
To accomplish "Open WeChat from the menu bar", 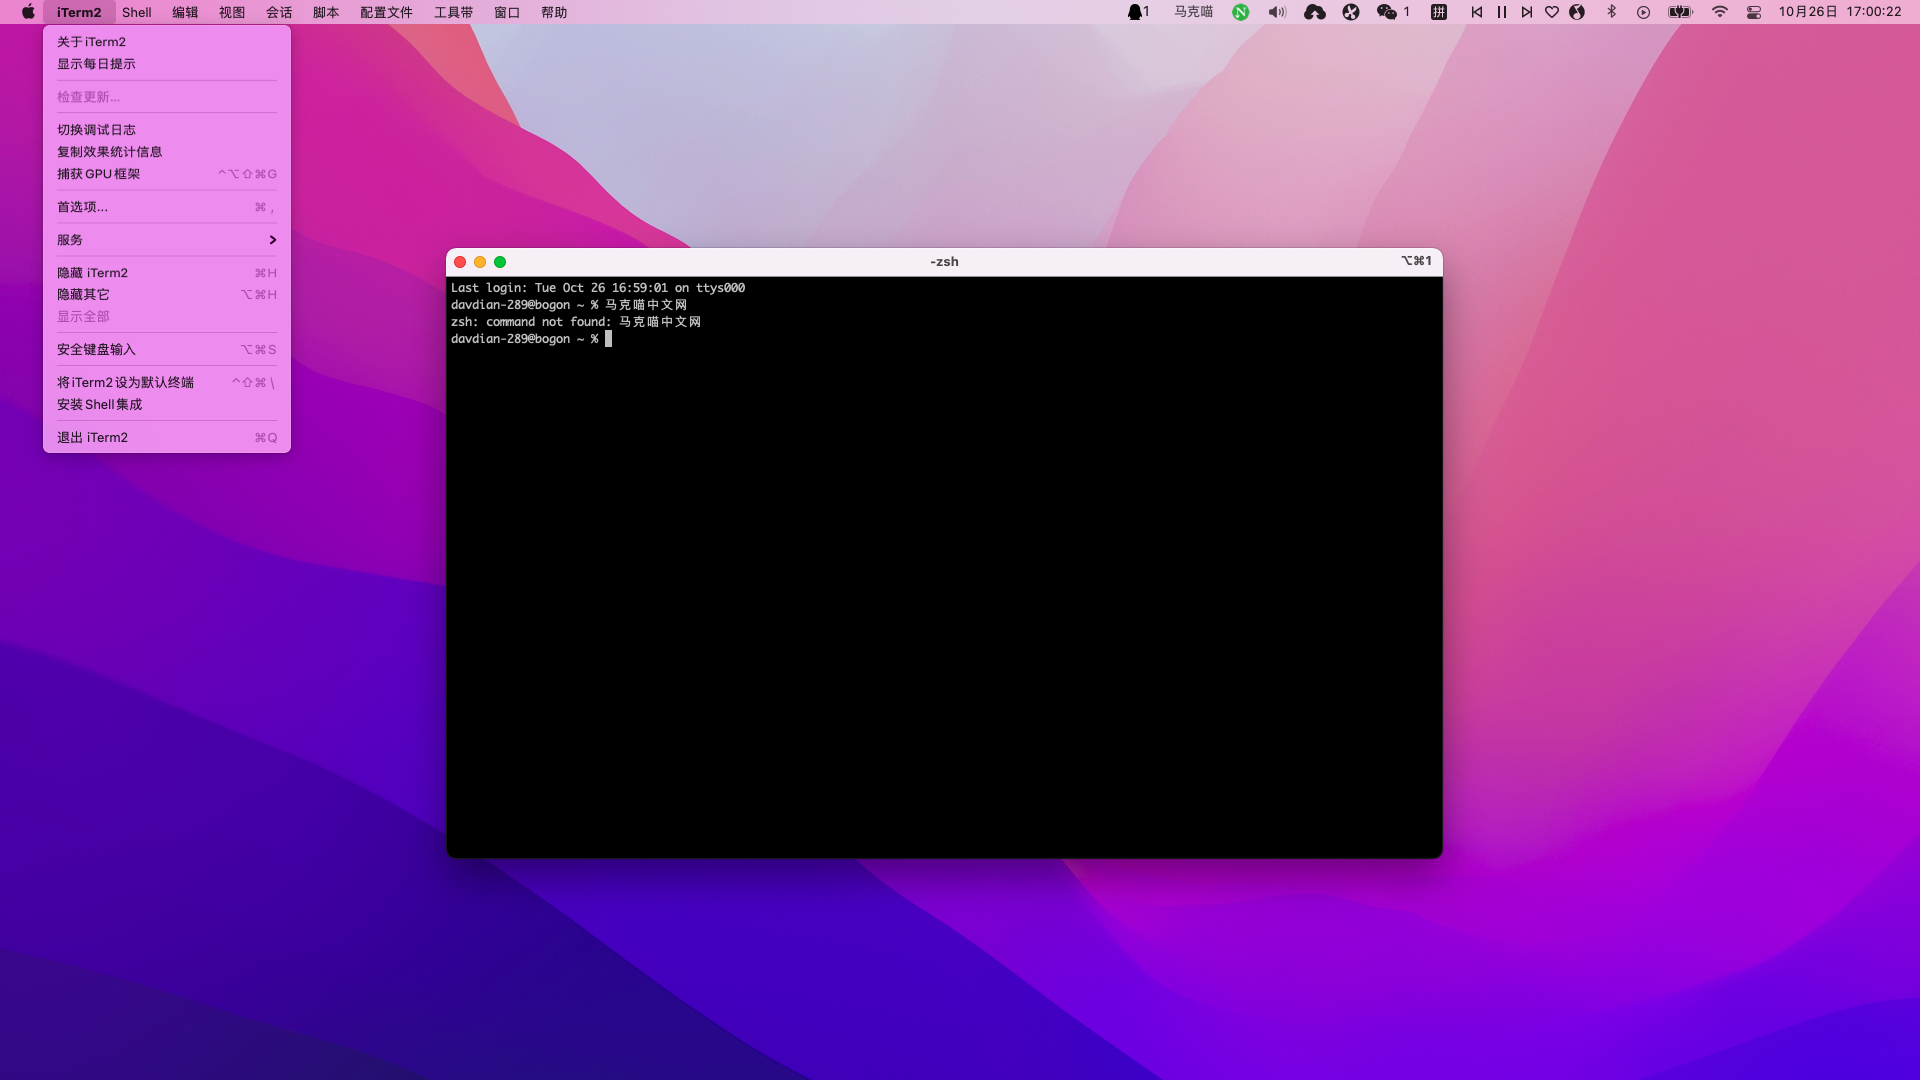I will pos(1392,12).
